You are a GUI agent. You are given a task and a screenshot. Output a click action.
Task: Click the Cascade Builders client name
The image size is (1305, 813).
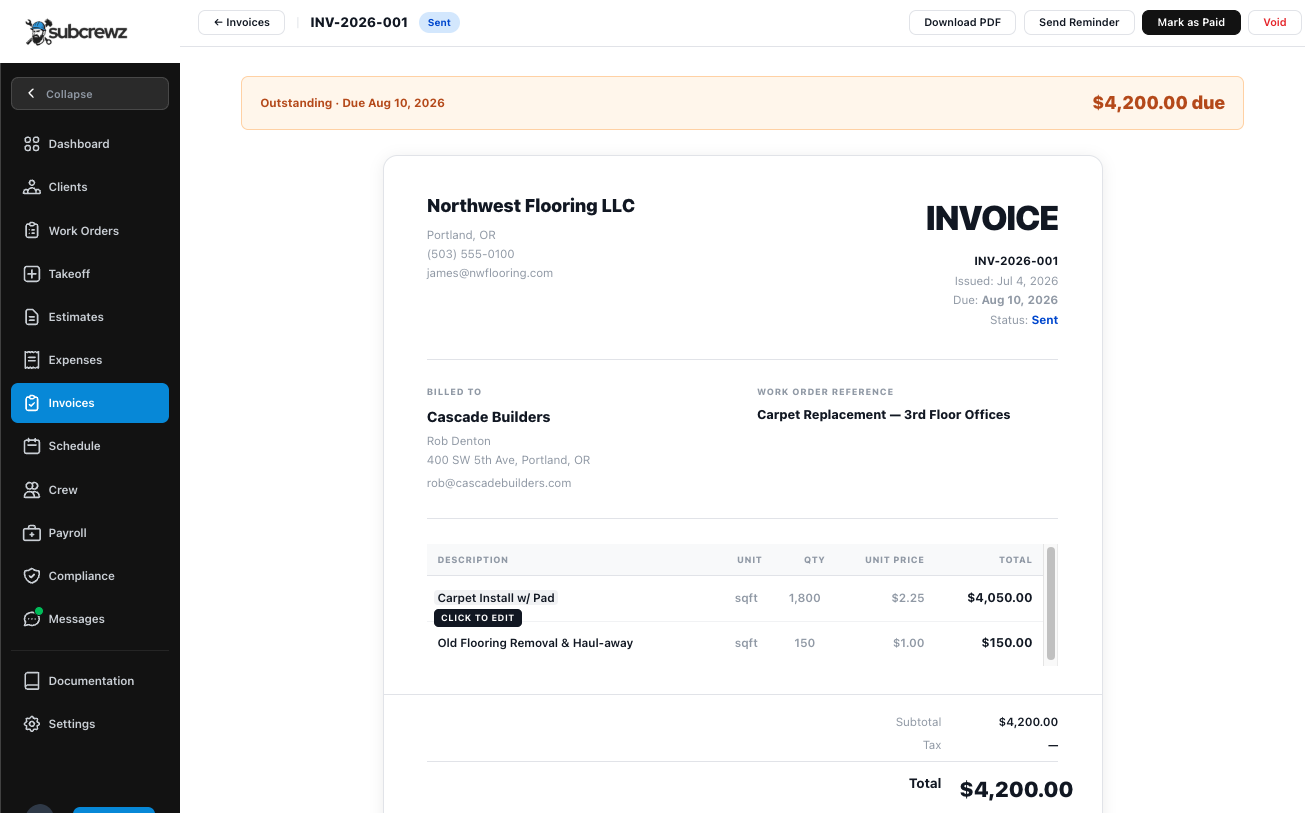[x=489, y=417]
